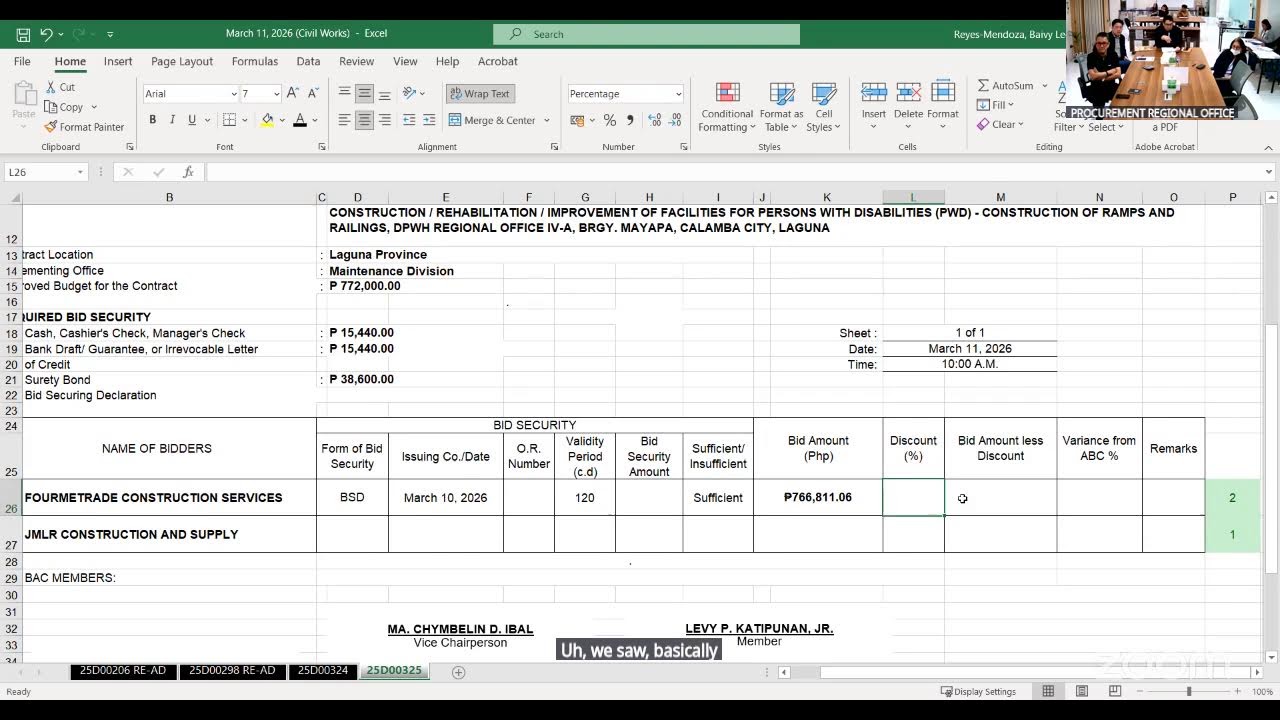Toggle Middle Align vertical alignment

365,93
